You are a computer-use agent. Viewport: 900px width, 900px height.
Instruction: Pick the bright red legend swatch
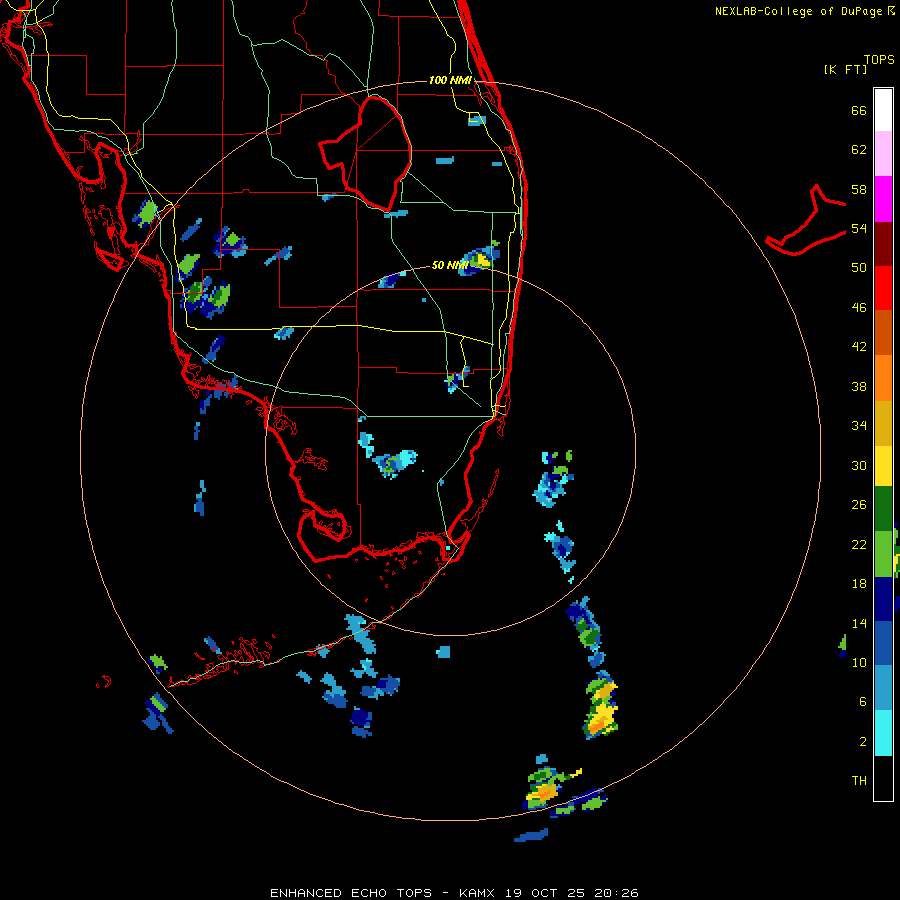point(883,288)
